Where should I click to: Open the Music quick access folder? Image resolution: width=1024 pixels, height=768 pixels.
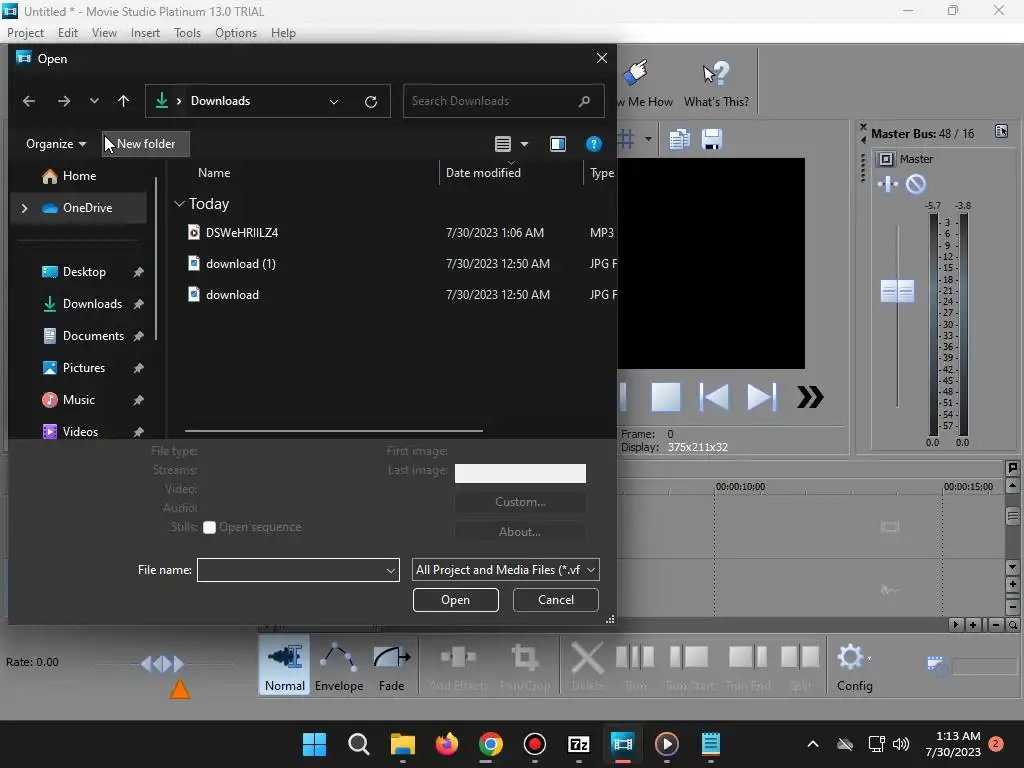[x=78, y=400]
